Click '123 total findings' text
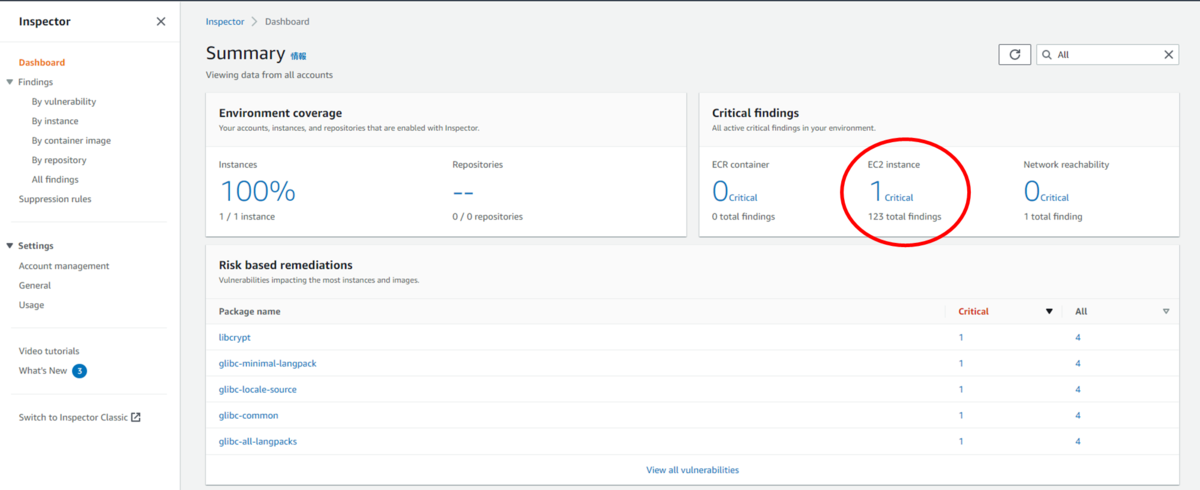 (x=905, y=217)
